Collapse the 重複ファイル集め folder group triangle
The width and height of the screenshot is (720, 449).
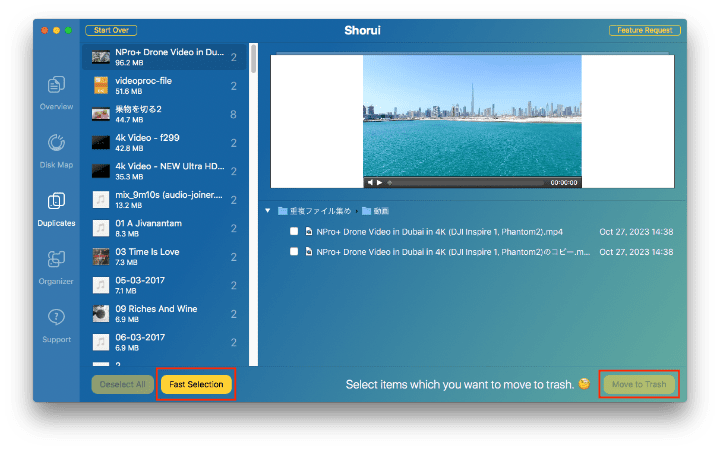click(x=268, y=211)
